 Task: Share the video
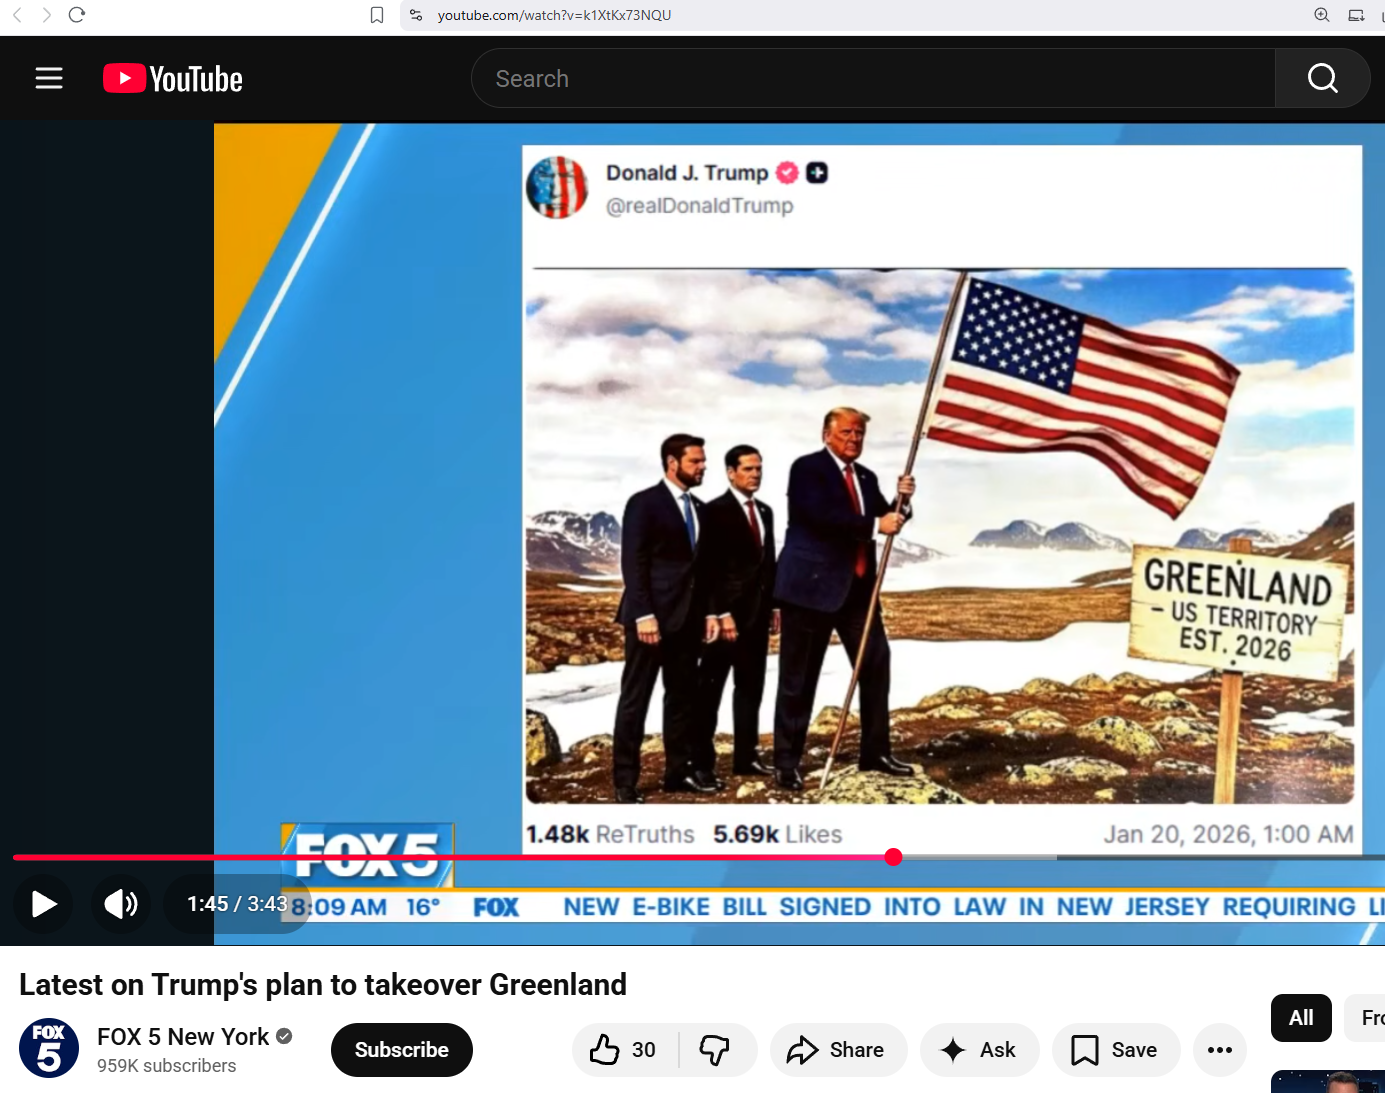[838, 1050]
